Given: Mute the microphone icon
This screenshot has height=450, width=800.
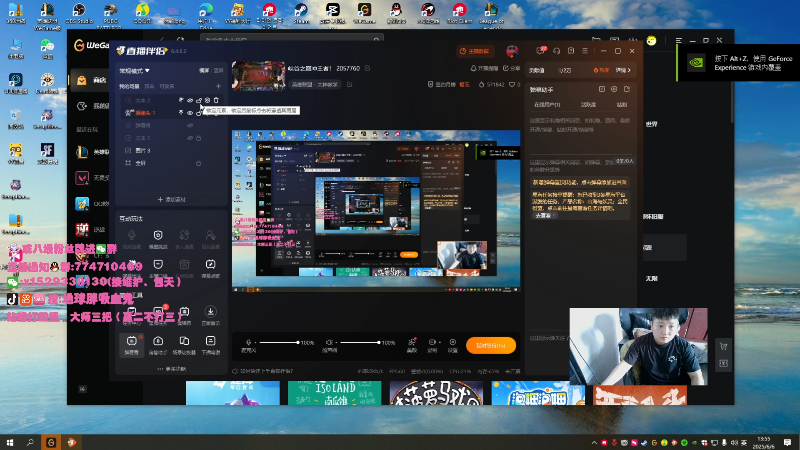Looking at the screenshot, I should (x=248, y=343).
